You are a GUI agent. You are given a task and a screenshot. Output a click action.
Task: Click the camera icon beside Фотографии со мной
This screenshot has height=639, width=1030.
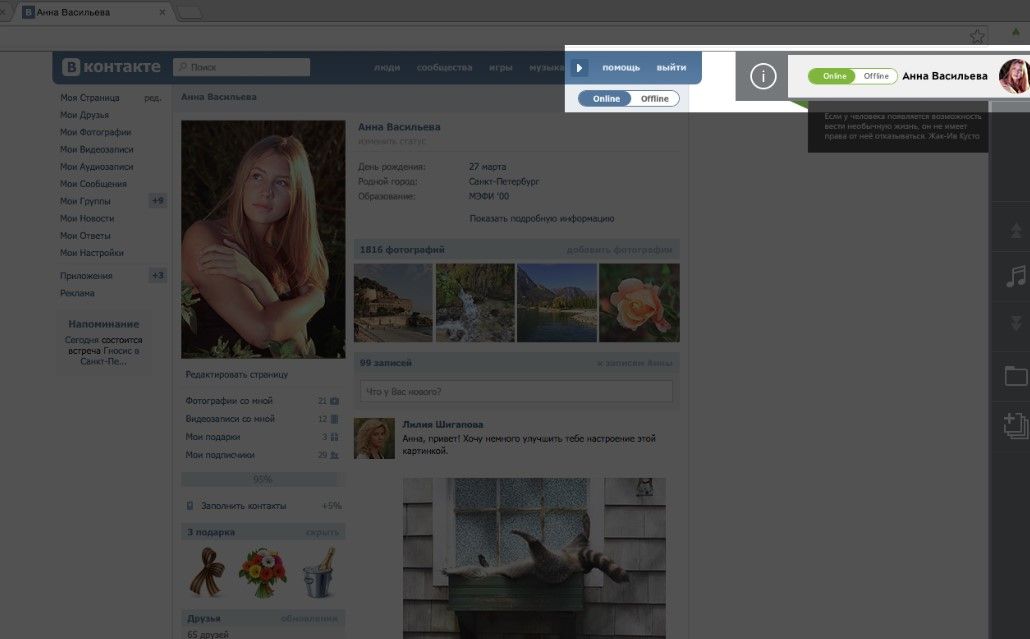[x=334, y=401]
